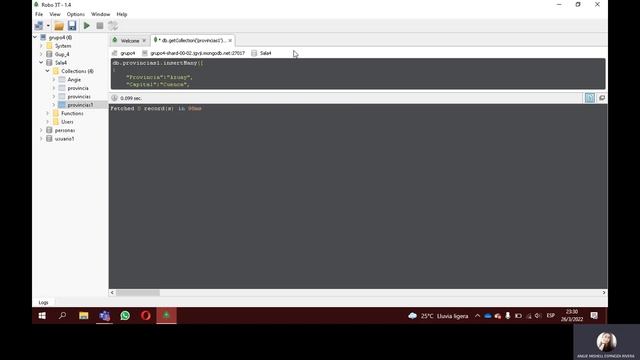Select the Collections (4) folder

[x=77, y=71]
